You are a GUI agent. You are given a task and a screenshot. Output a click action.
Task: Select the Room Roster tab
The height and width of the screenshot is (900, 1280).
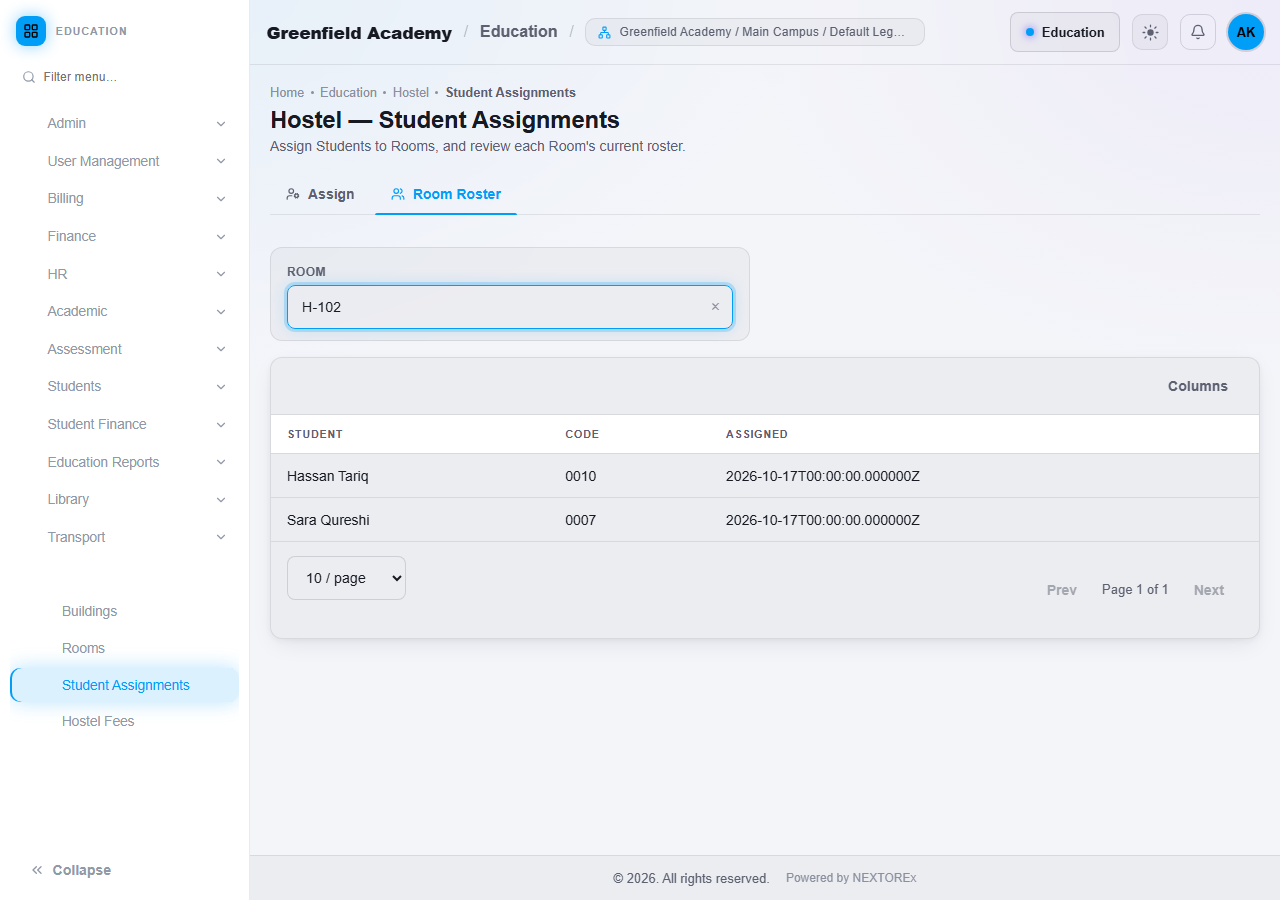(x=446, y=194)
